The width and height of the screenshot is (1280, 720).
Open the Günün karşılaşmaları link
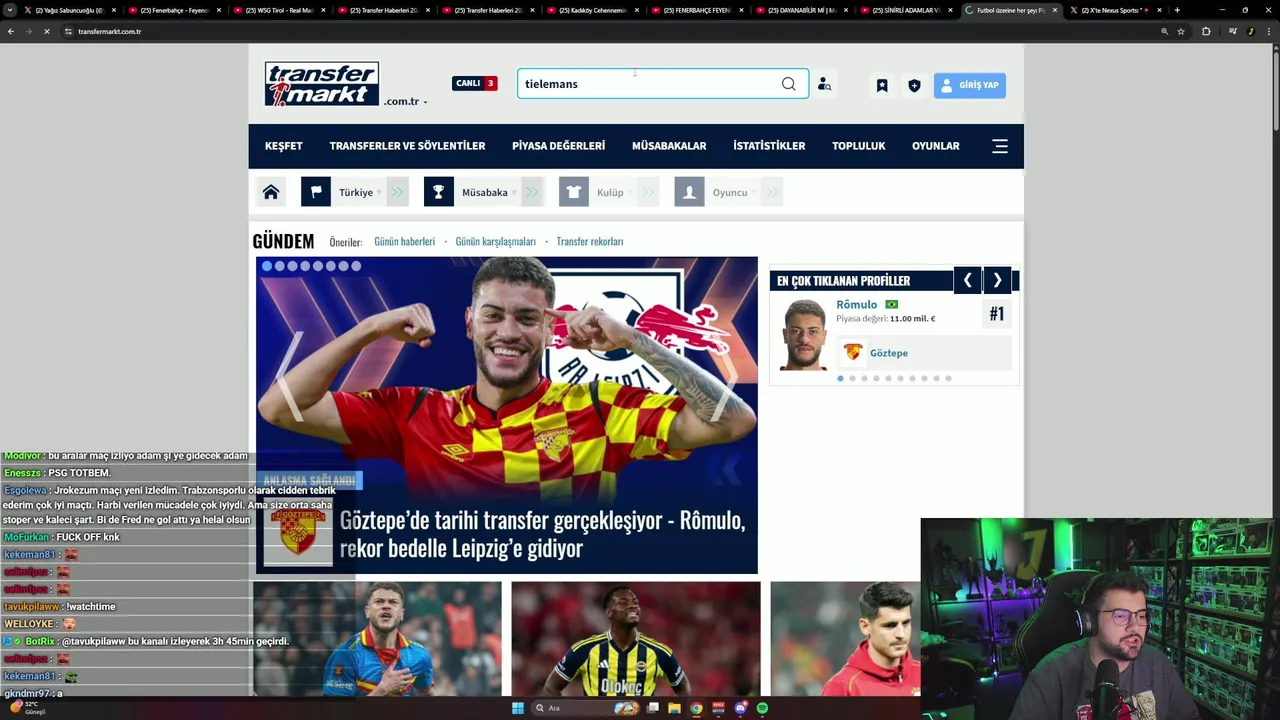click(495, 241)
